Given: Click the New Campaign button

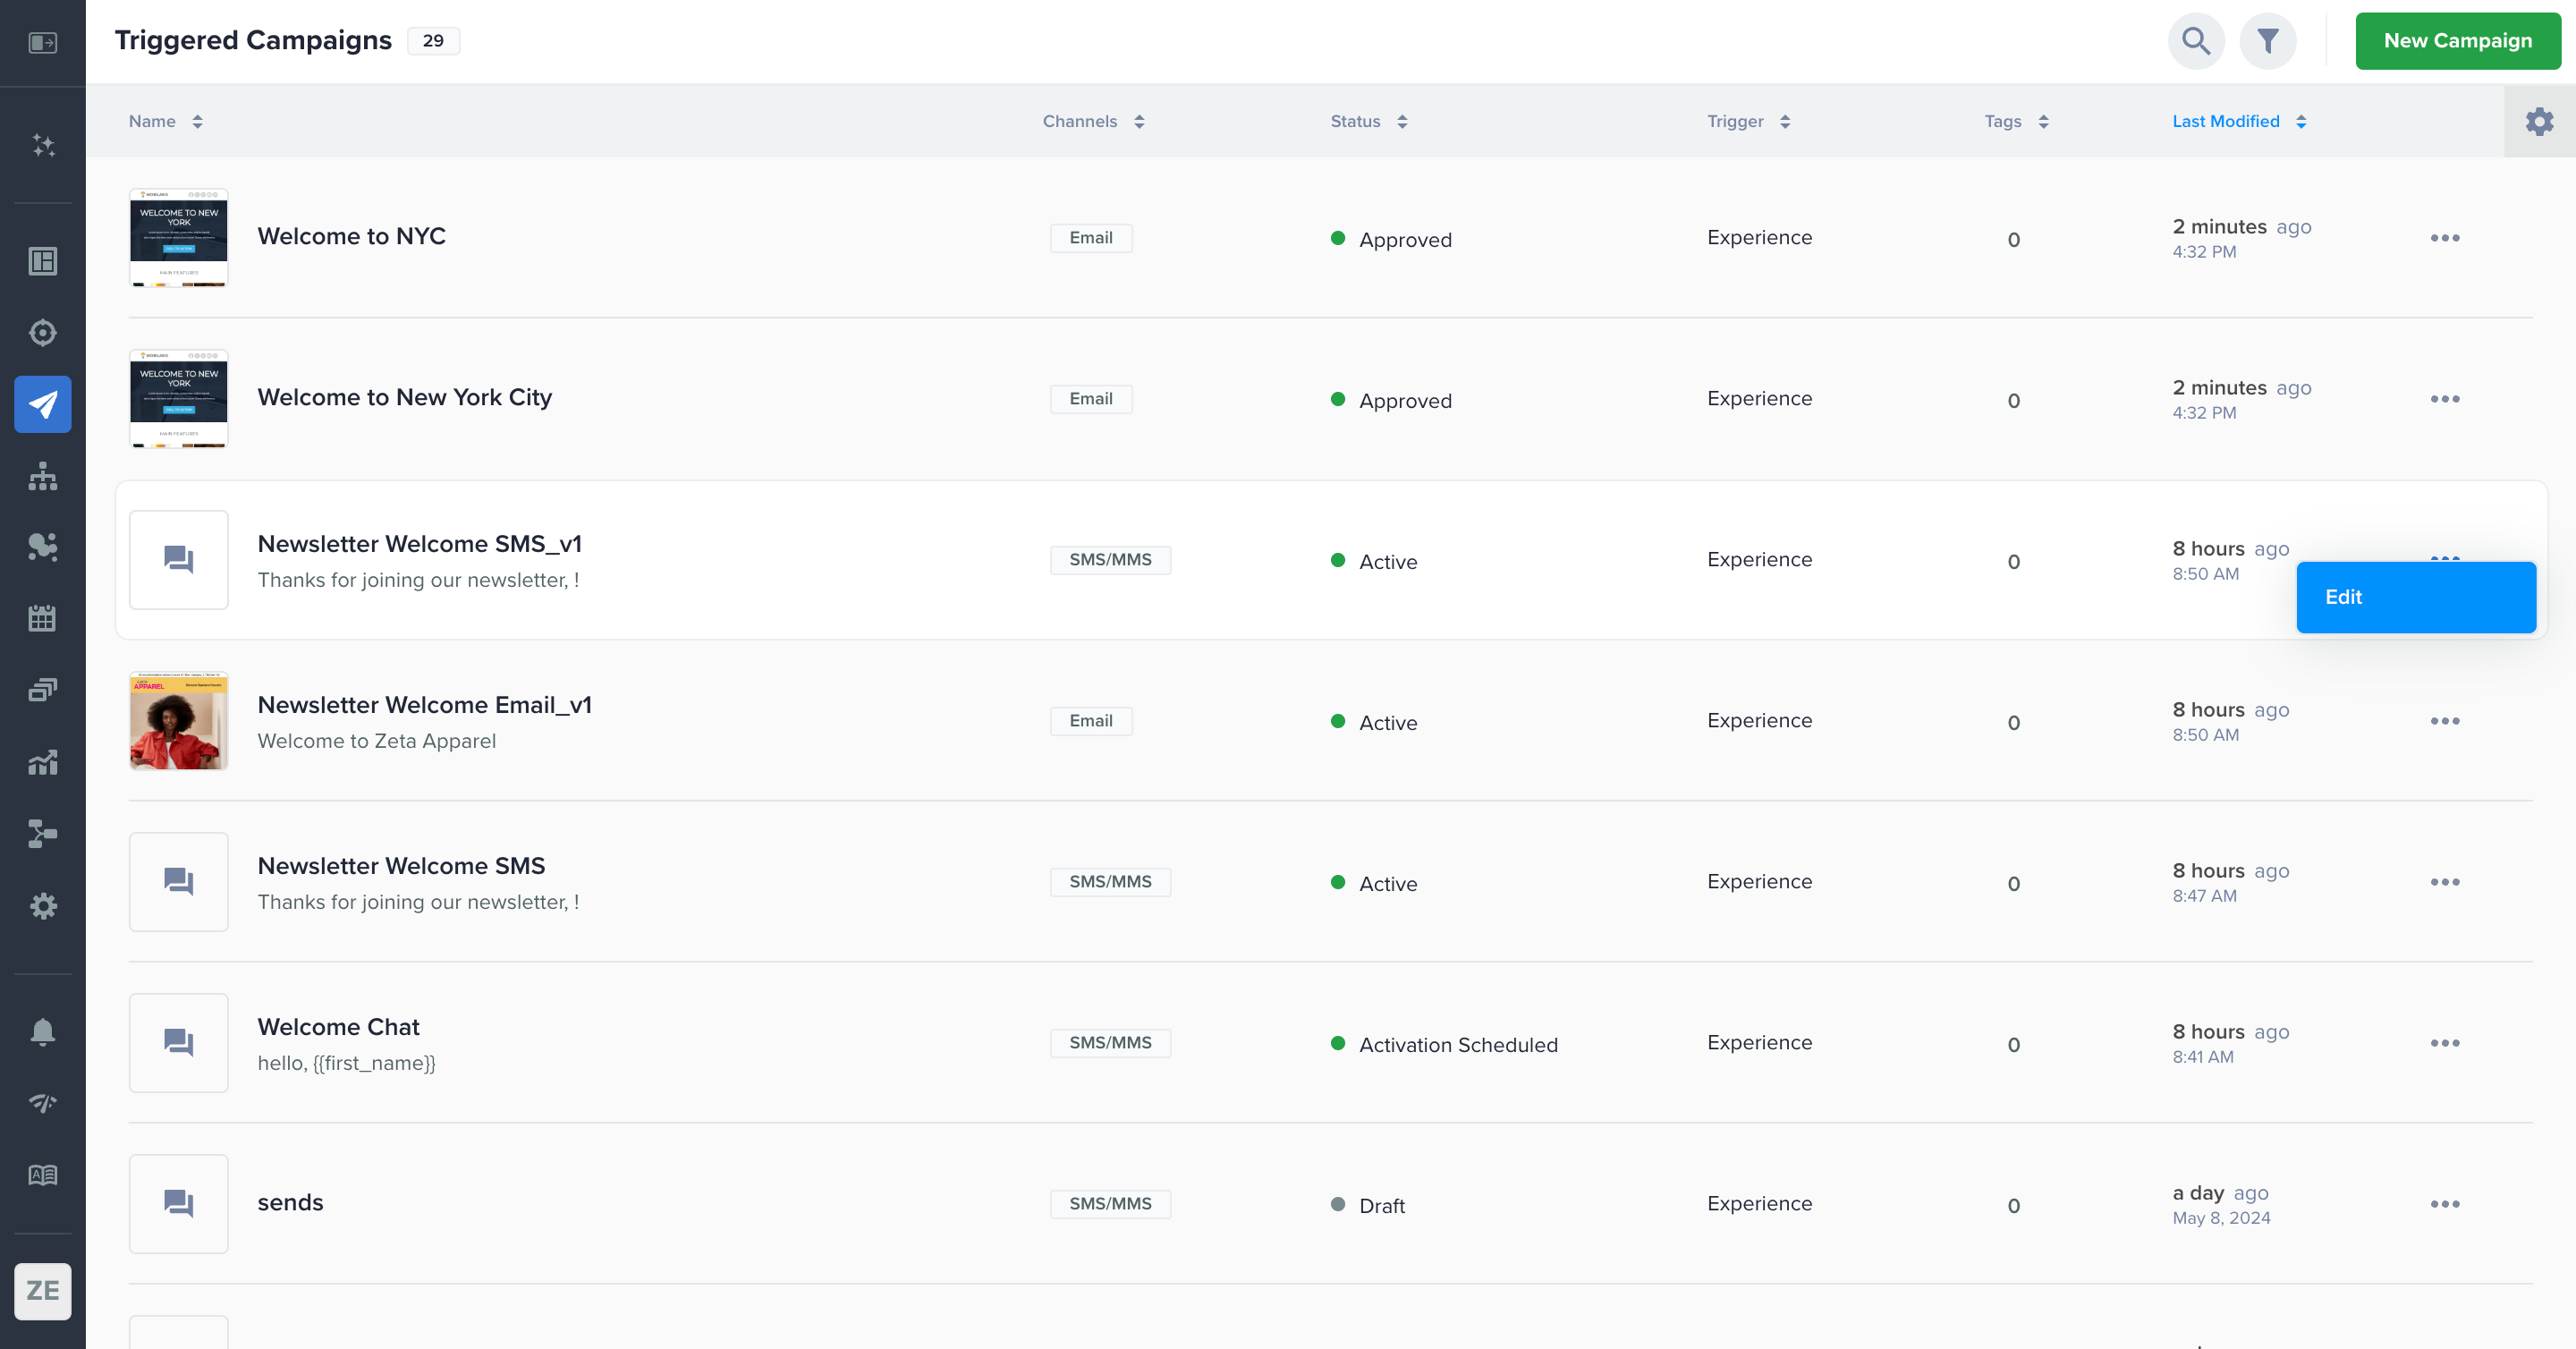Looking at the screenshot, I should coord(2457,41).
